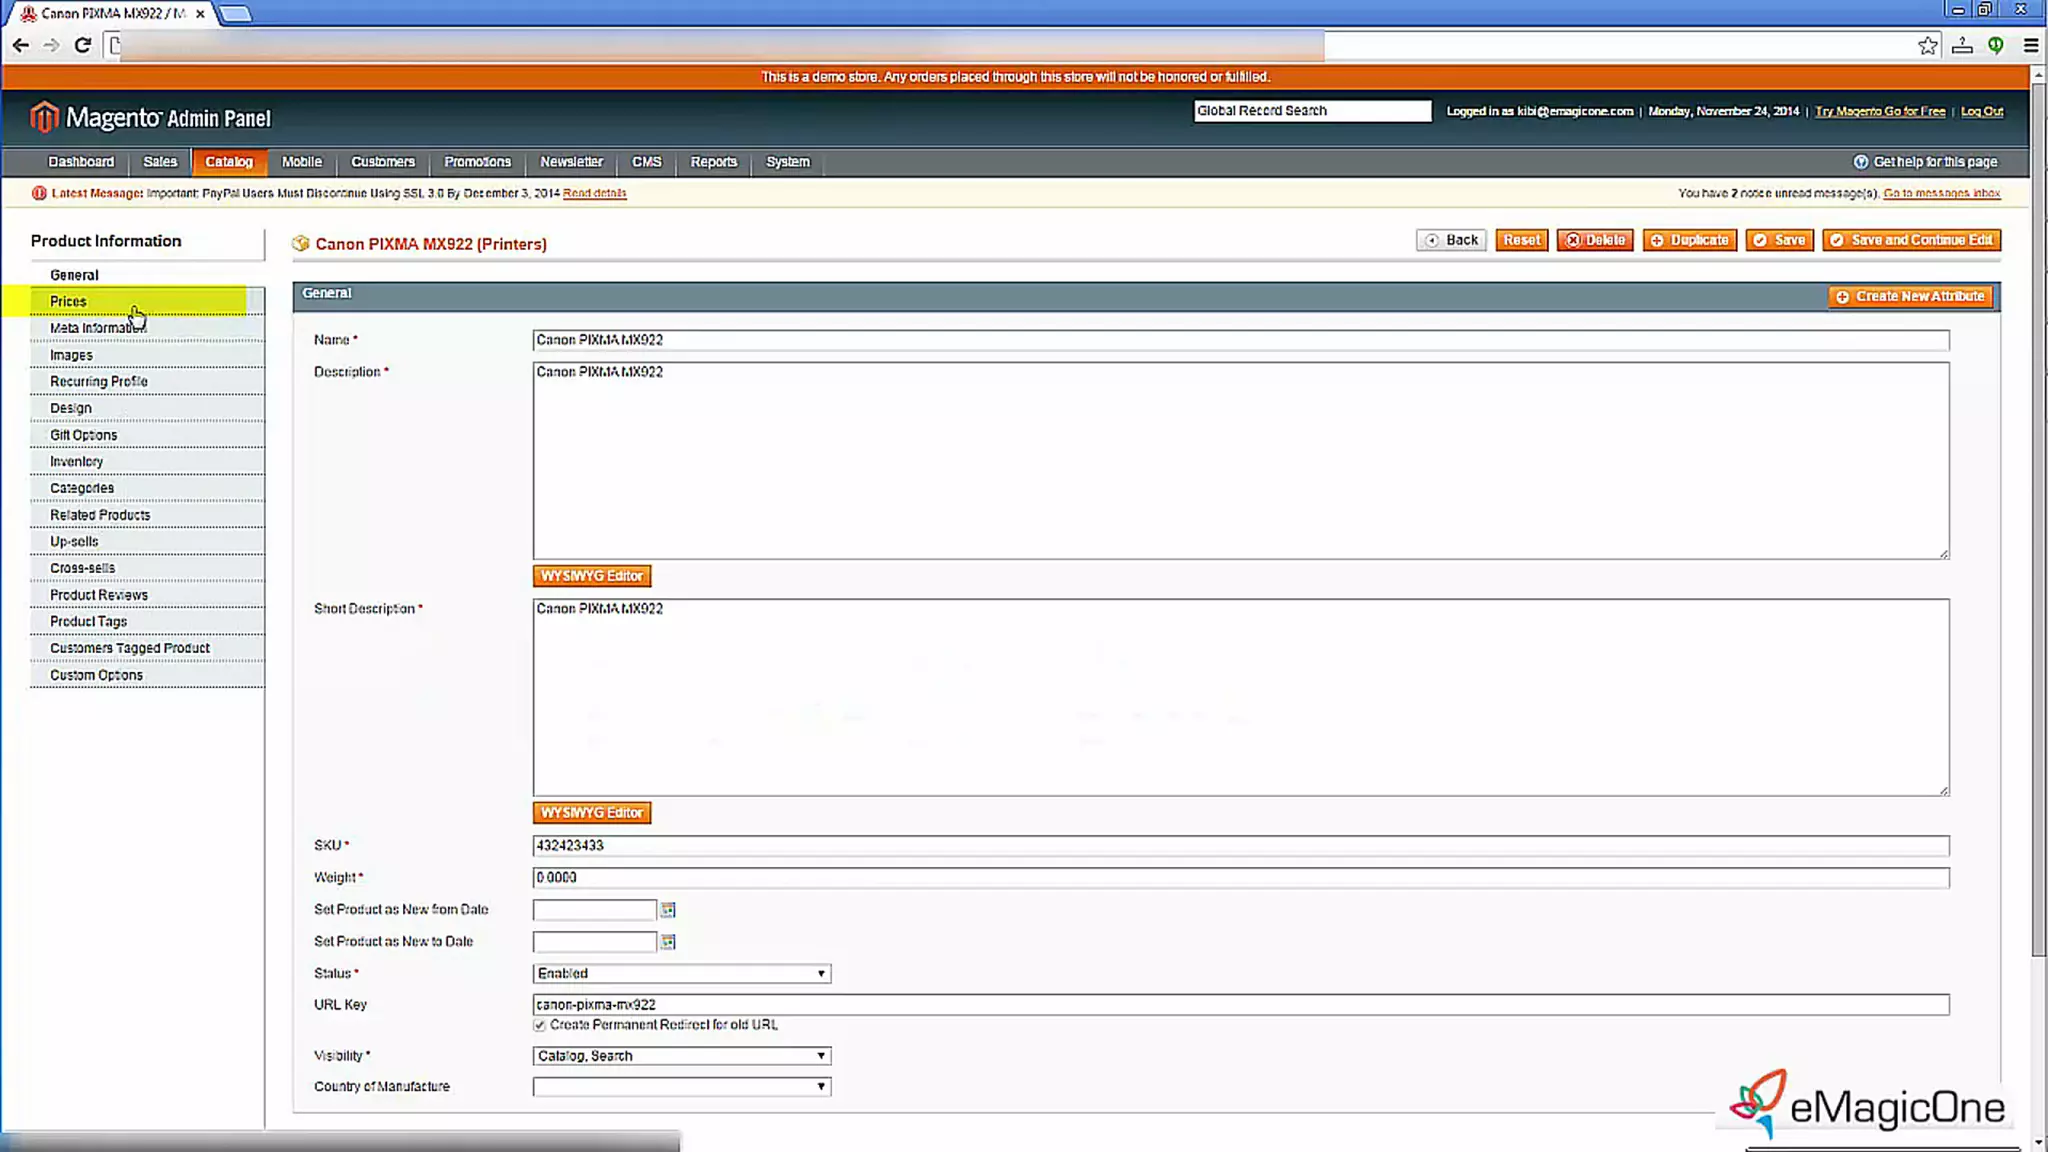Click the browser back arrow

(x=20, y=45)
